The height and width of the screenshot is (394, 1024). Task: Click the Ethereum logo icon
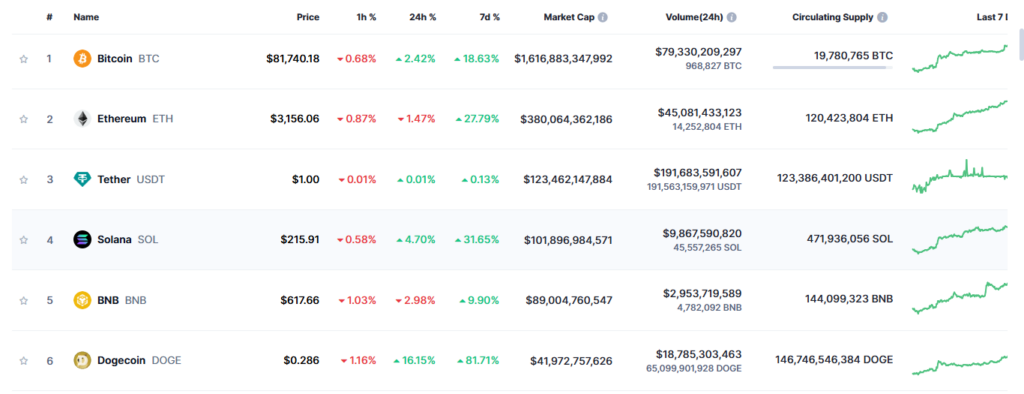coord(82,119)
